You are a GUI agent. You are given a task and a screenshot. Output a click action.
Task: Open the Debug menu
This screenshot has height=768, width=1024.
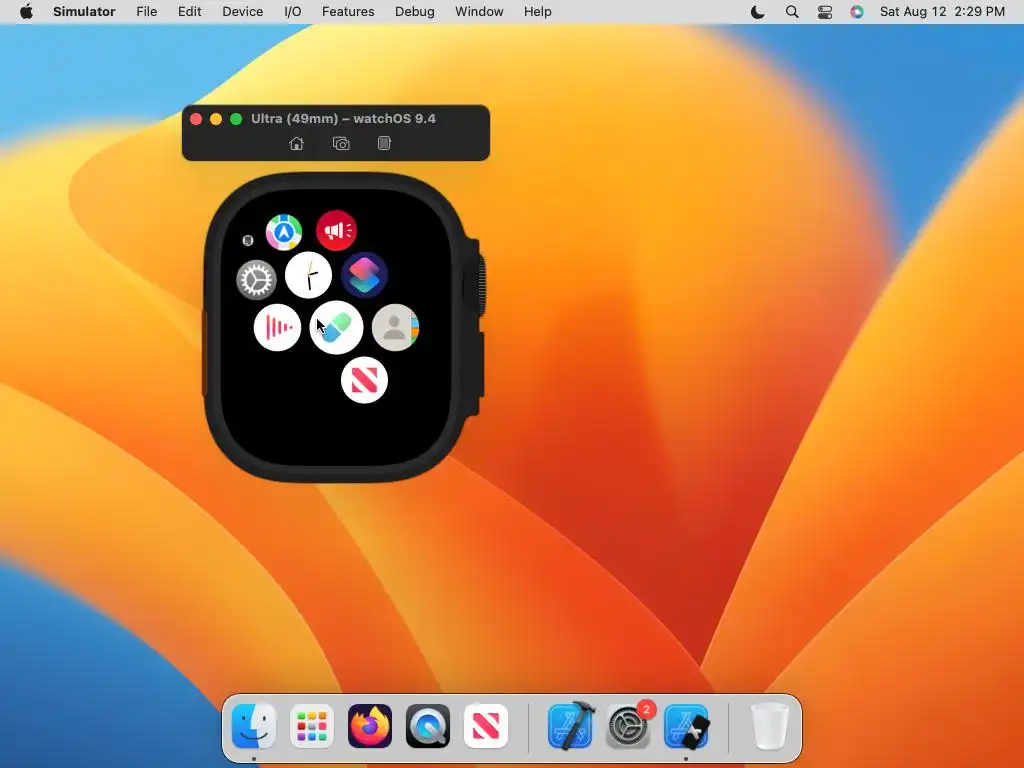(x=415, y=12)
